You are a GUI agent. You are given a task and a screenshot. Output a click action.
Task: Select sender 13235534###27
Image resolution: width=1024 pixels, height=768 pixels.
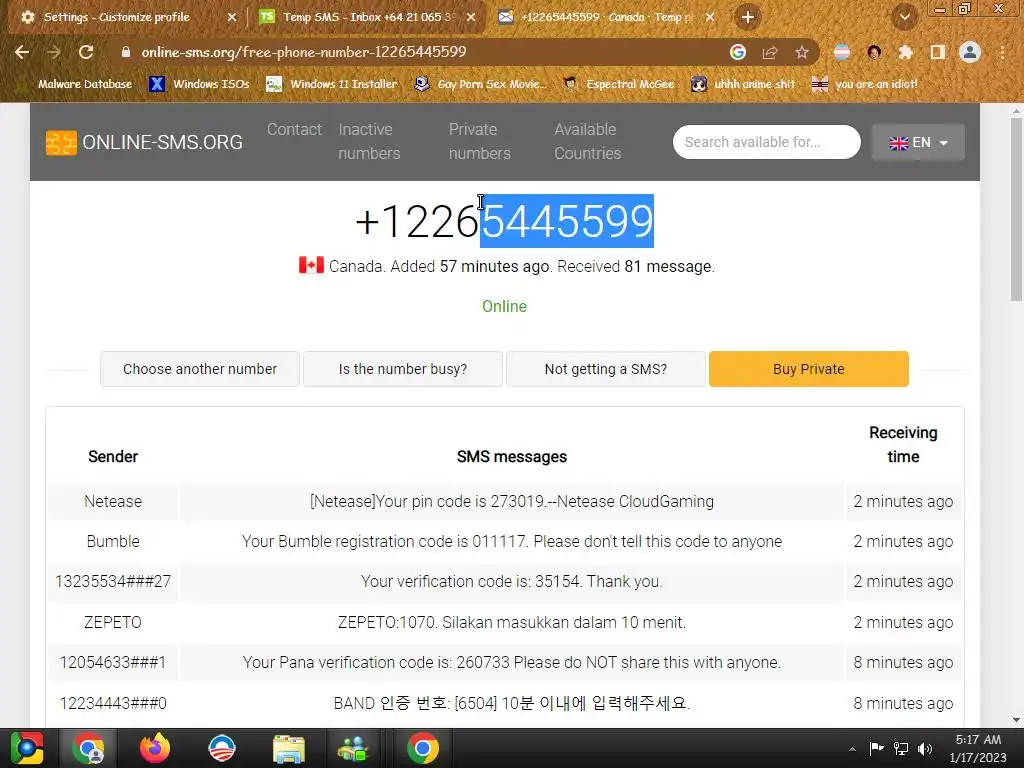113,581
